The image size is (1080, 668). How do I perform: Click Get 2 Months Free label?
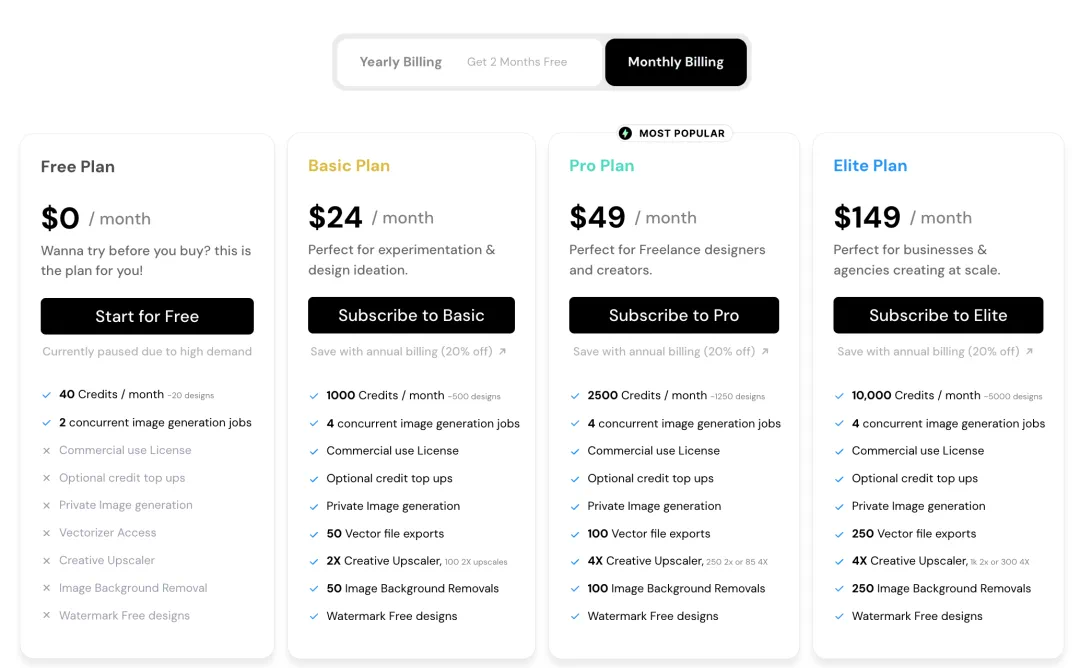pos(517,62)
